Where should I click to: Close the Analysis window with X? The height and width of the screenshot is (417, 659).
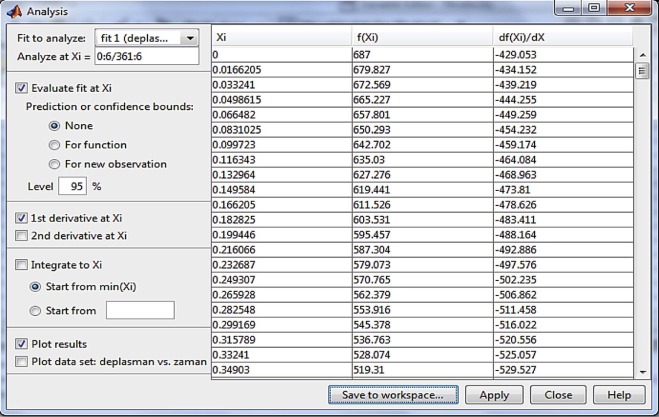point(629,8)
